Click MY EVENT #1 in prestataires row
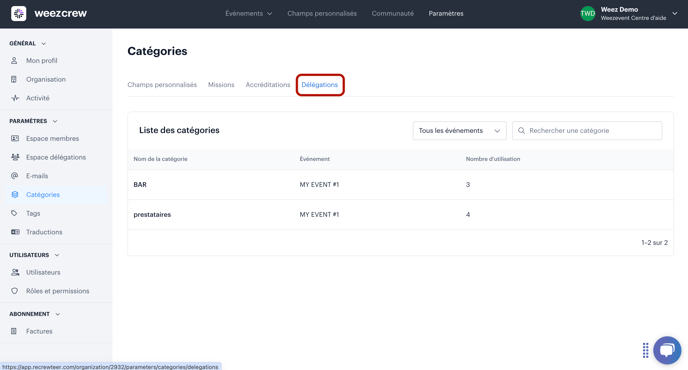This screenshot has height=370, width=688. pyautogui.click(x=319, y=215)
